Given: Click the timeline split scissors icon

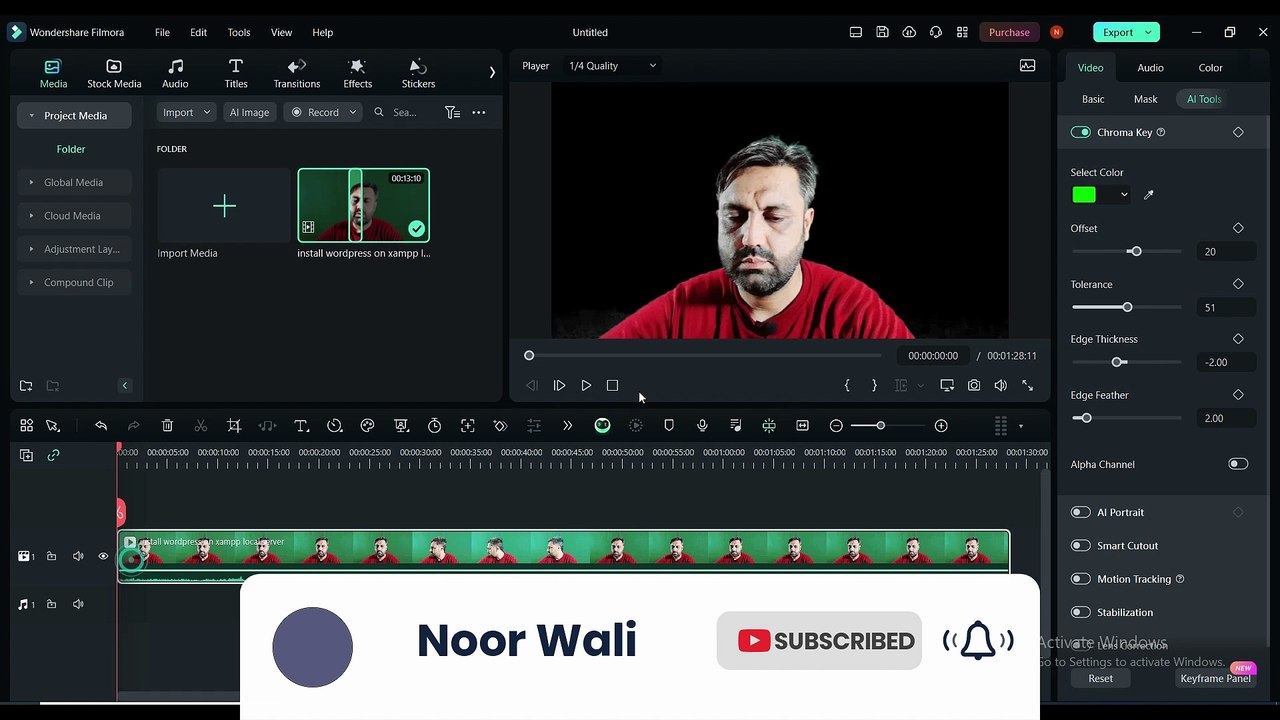Looking at the screenshot, I should (x=201, y=426).
